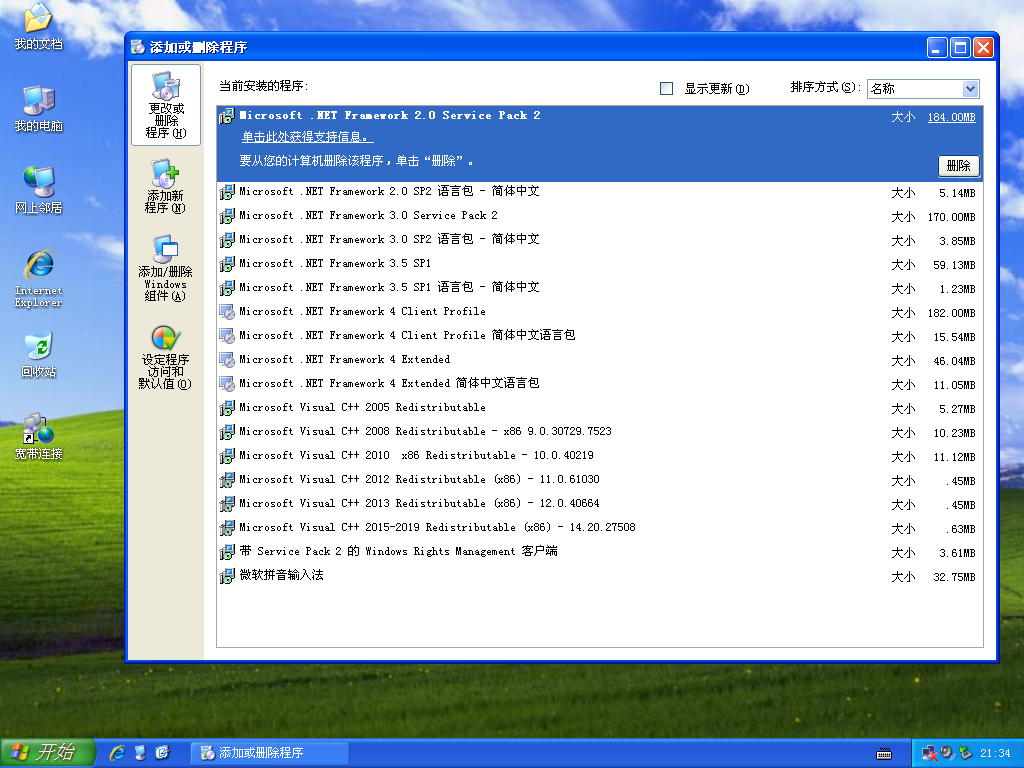The height and width of the screenshot is (768, 1024).
Task: Click the volume speaker tray icon
Action: [948, 754]
